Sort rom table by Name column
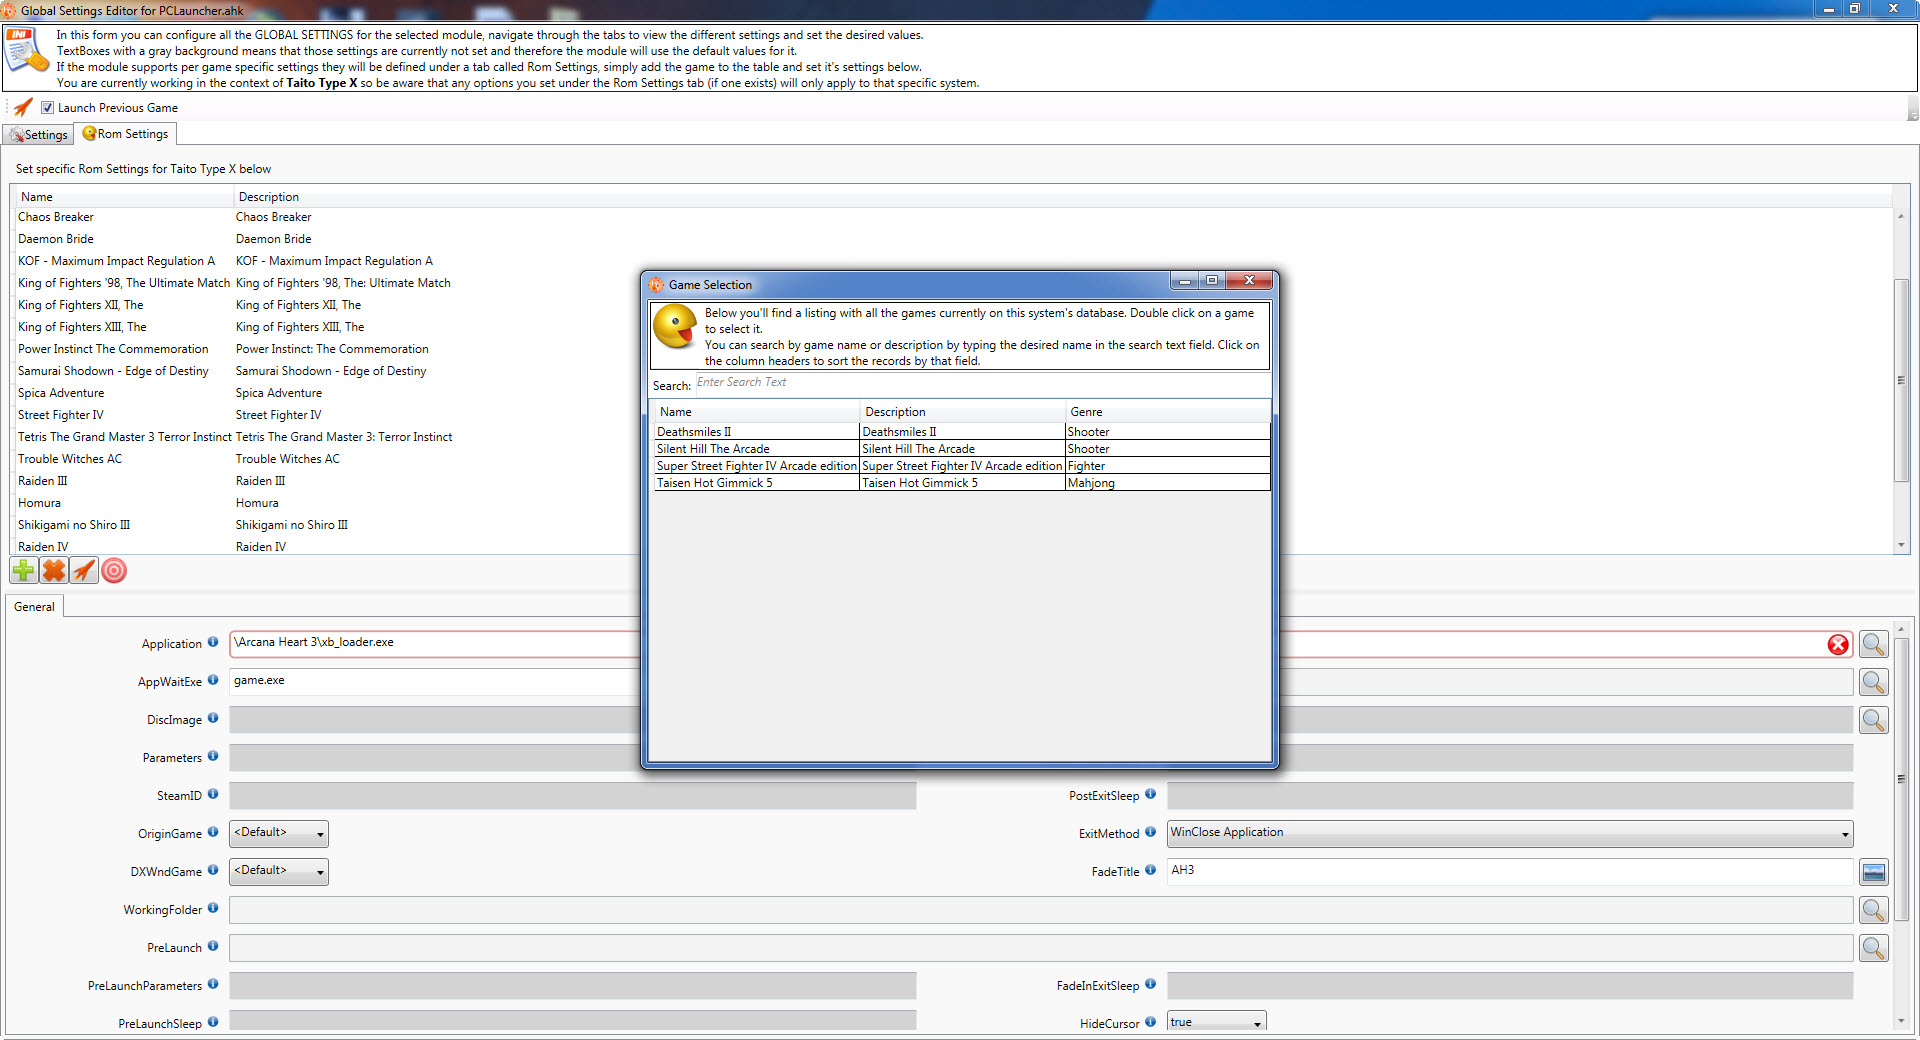Screen dimensions: 1920x1040 point(124,197)
